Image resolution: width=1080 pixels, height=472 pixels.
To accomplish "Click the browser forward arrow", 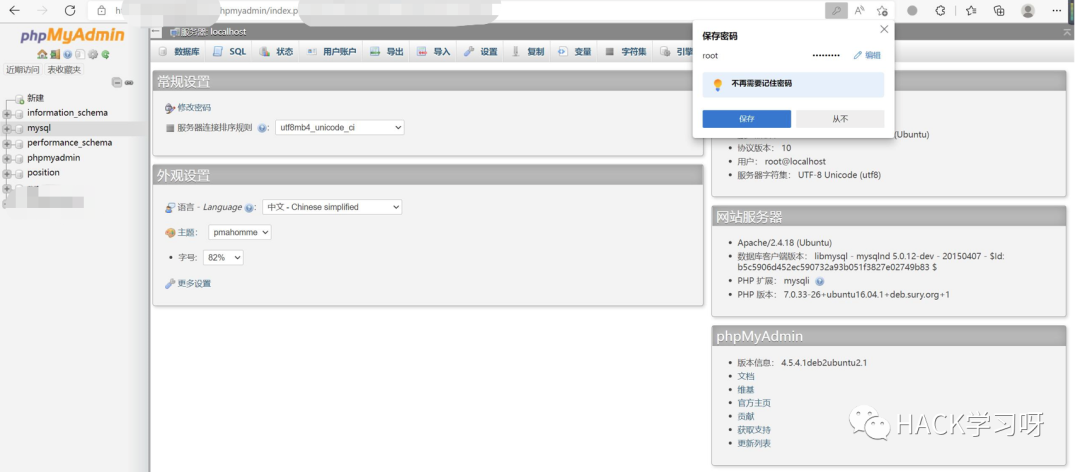I will 42,10.
